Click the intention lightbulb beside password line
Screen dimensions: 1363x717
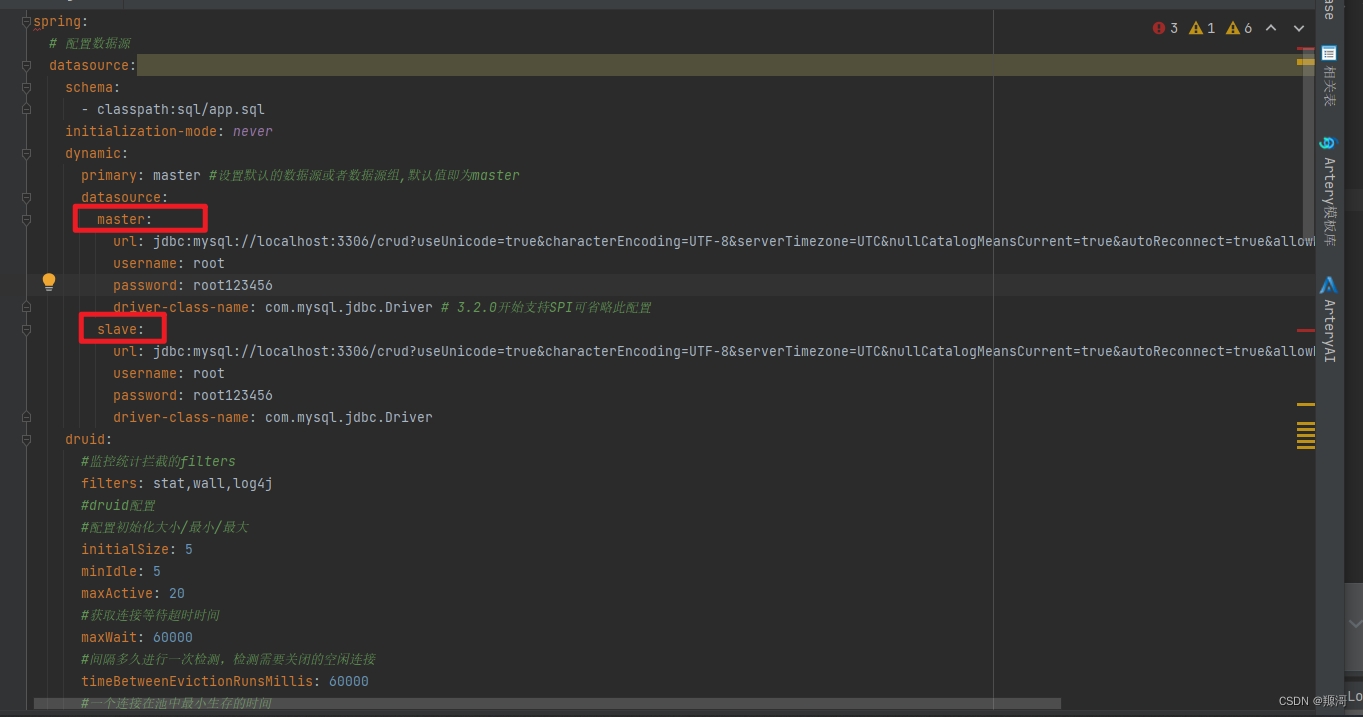48,283
